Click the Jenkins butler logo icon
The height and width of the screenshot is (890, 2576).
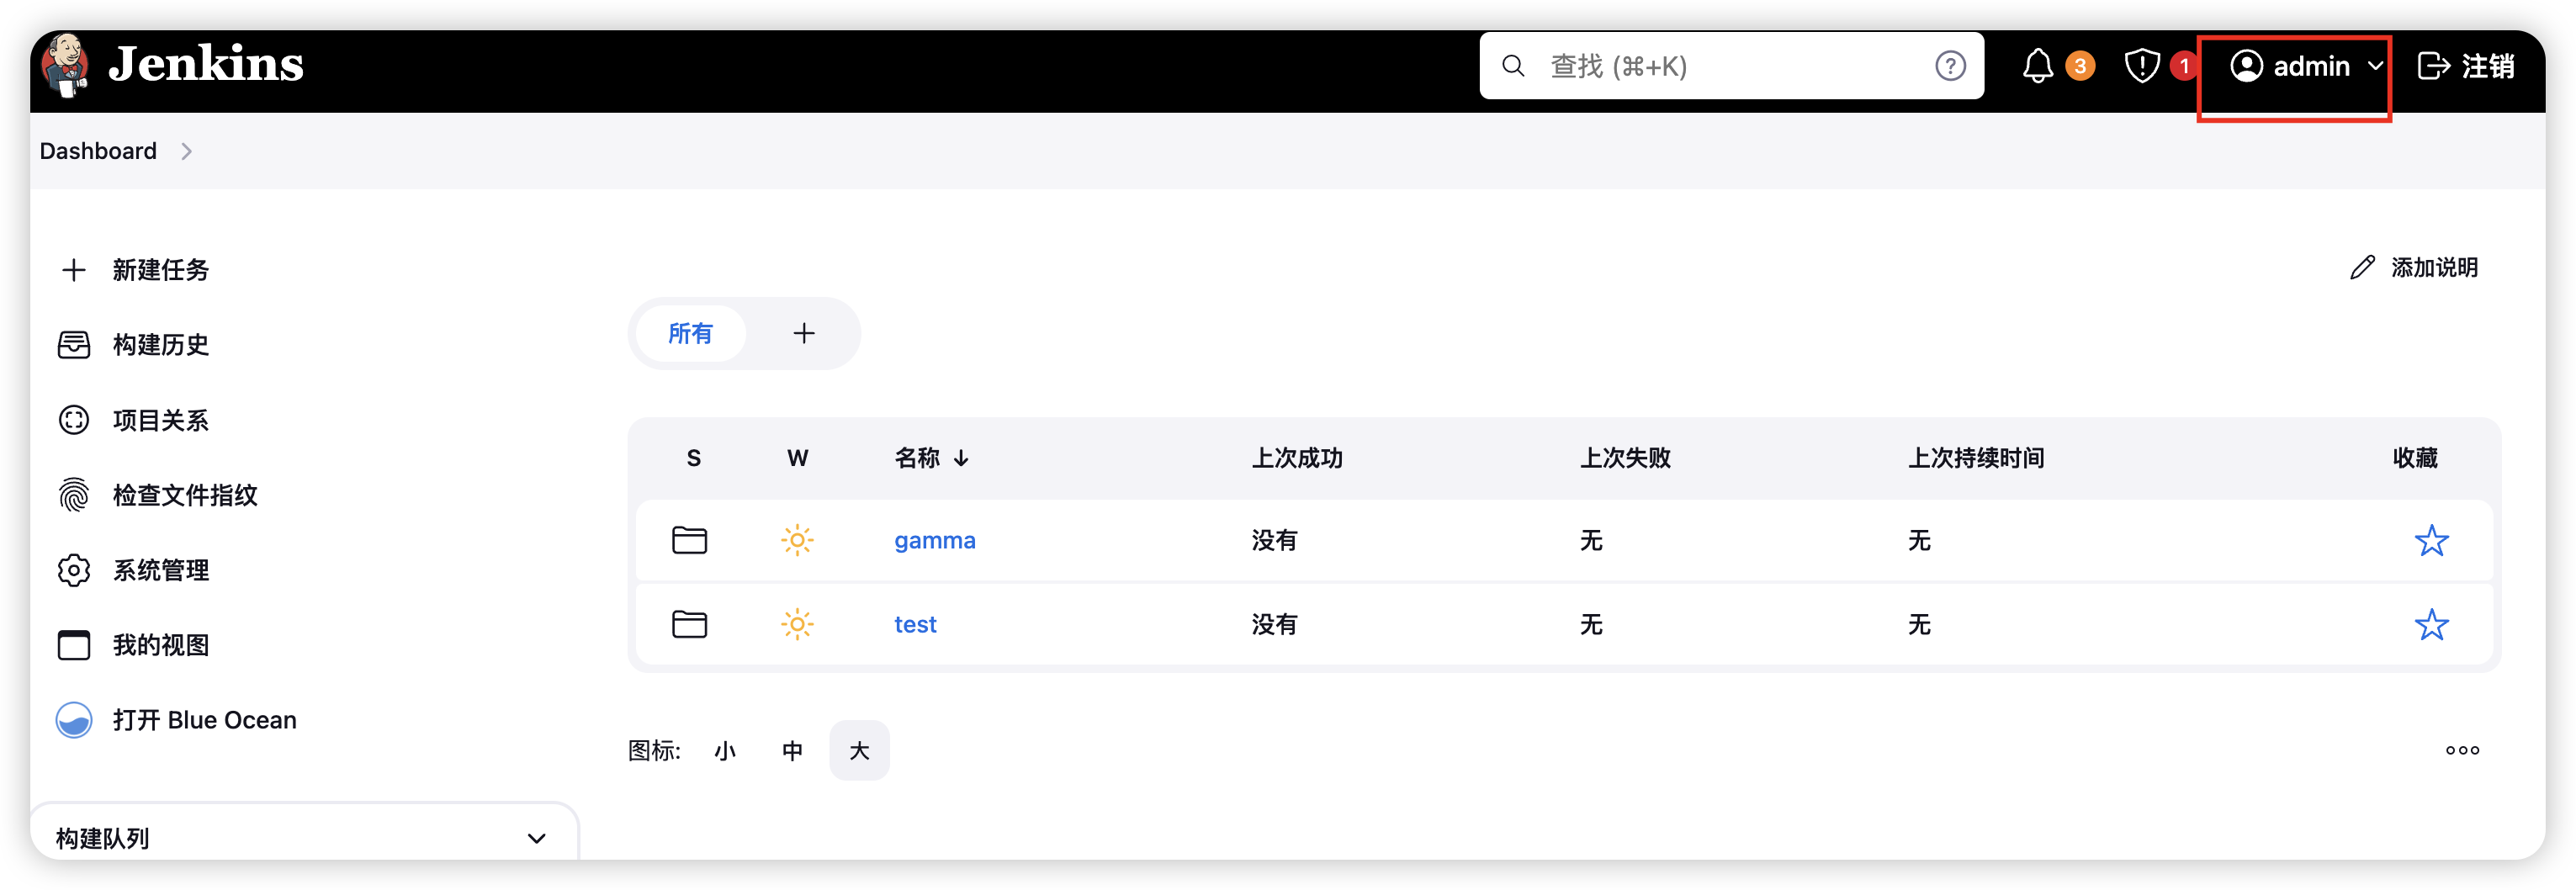[x=66, y=64]
